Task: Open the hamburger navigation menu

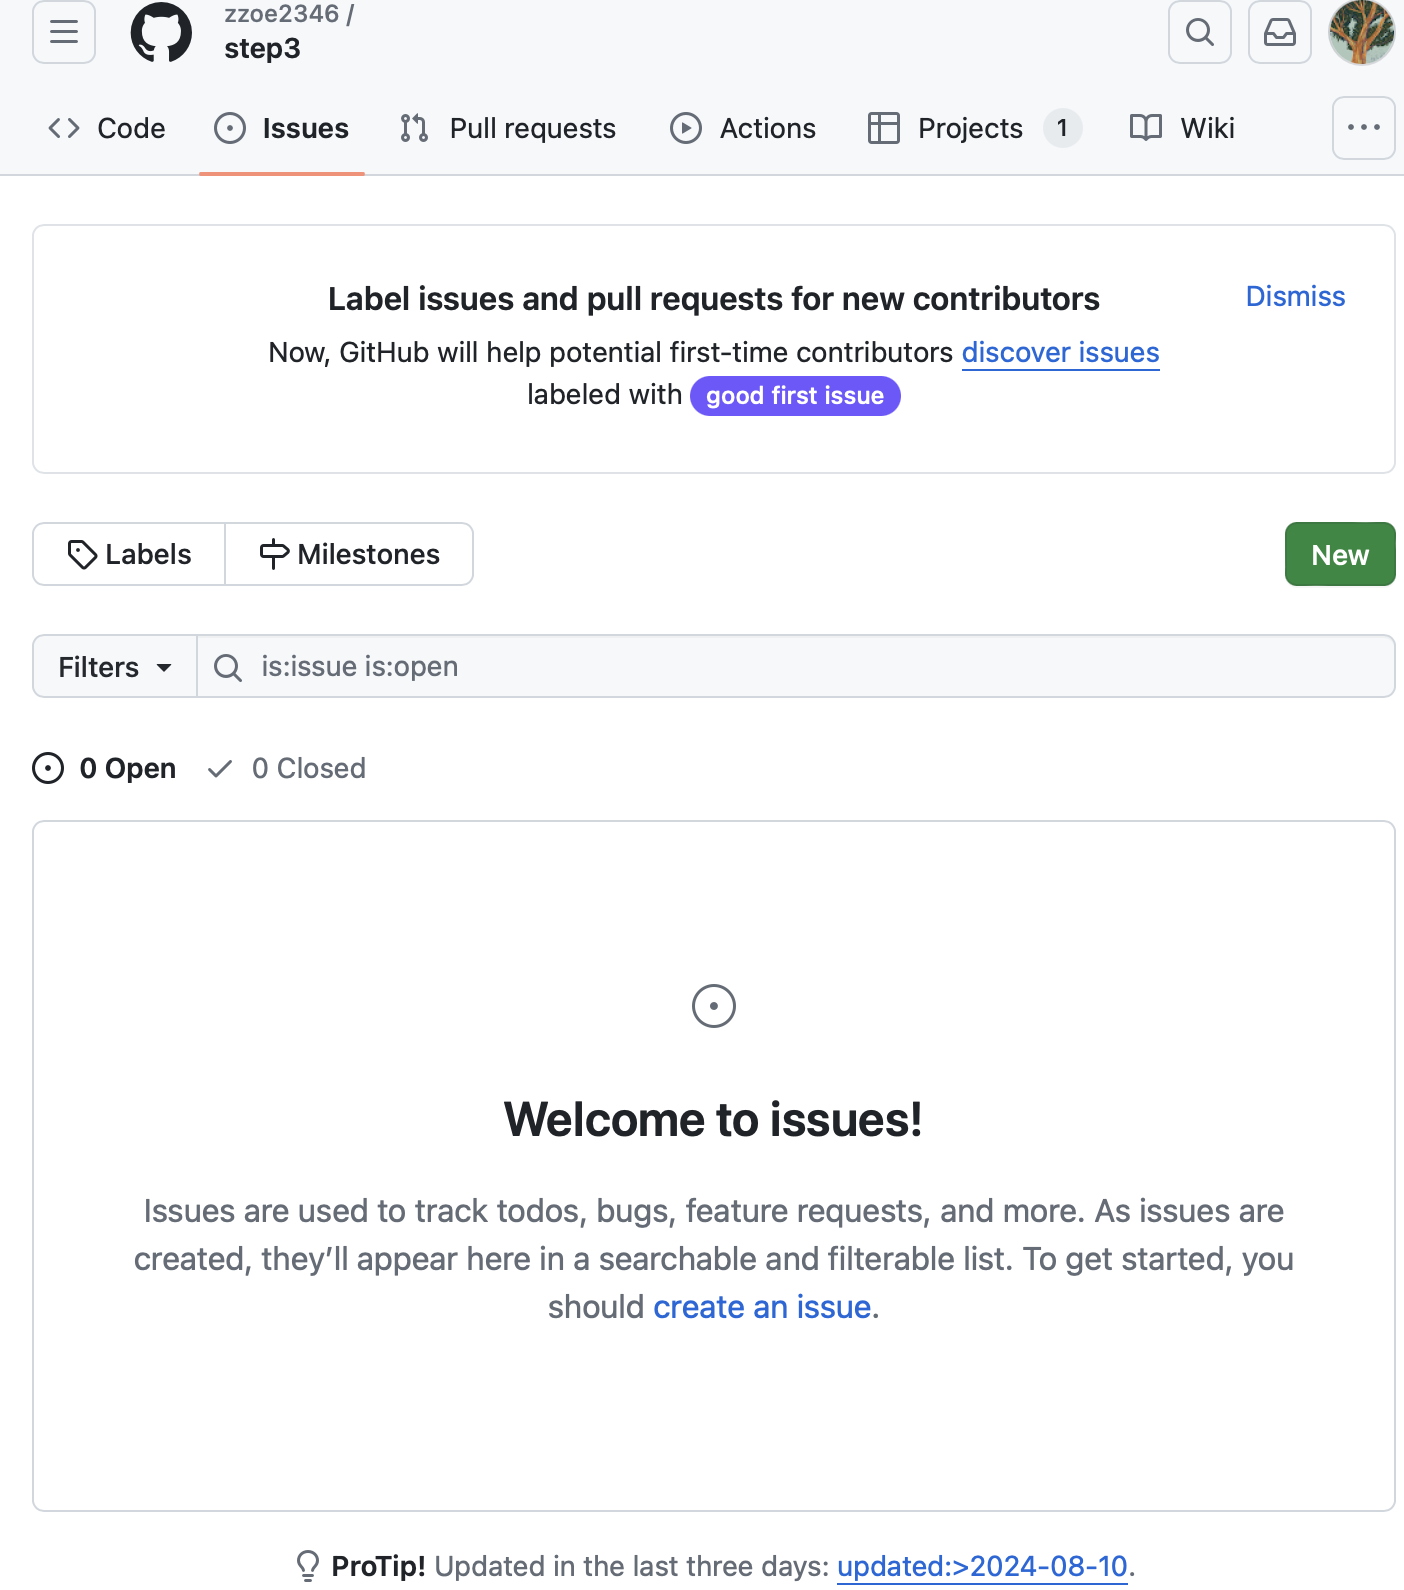Action: (x=64, y=32)
